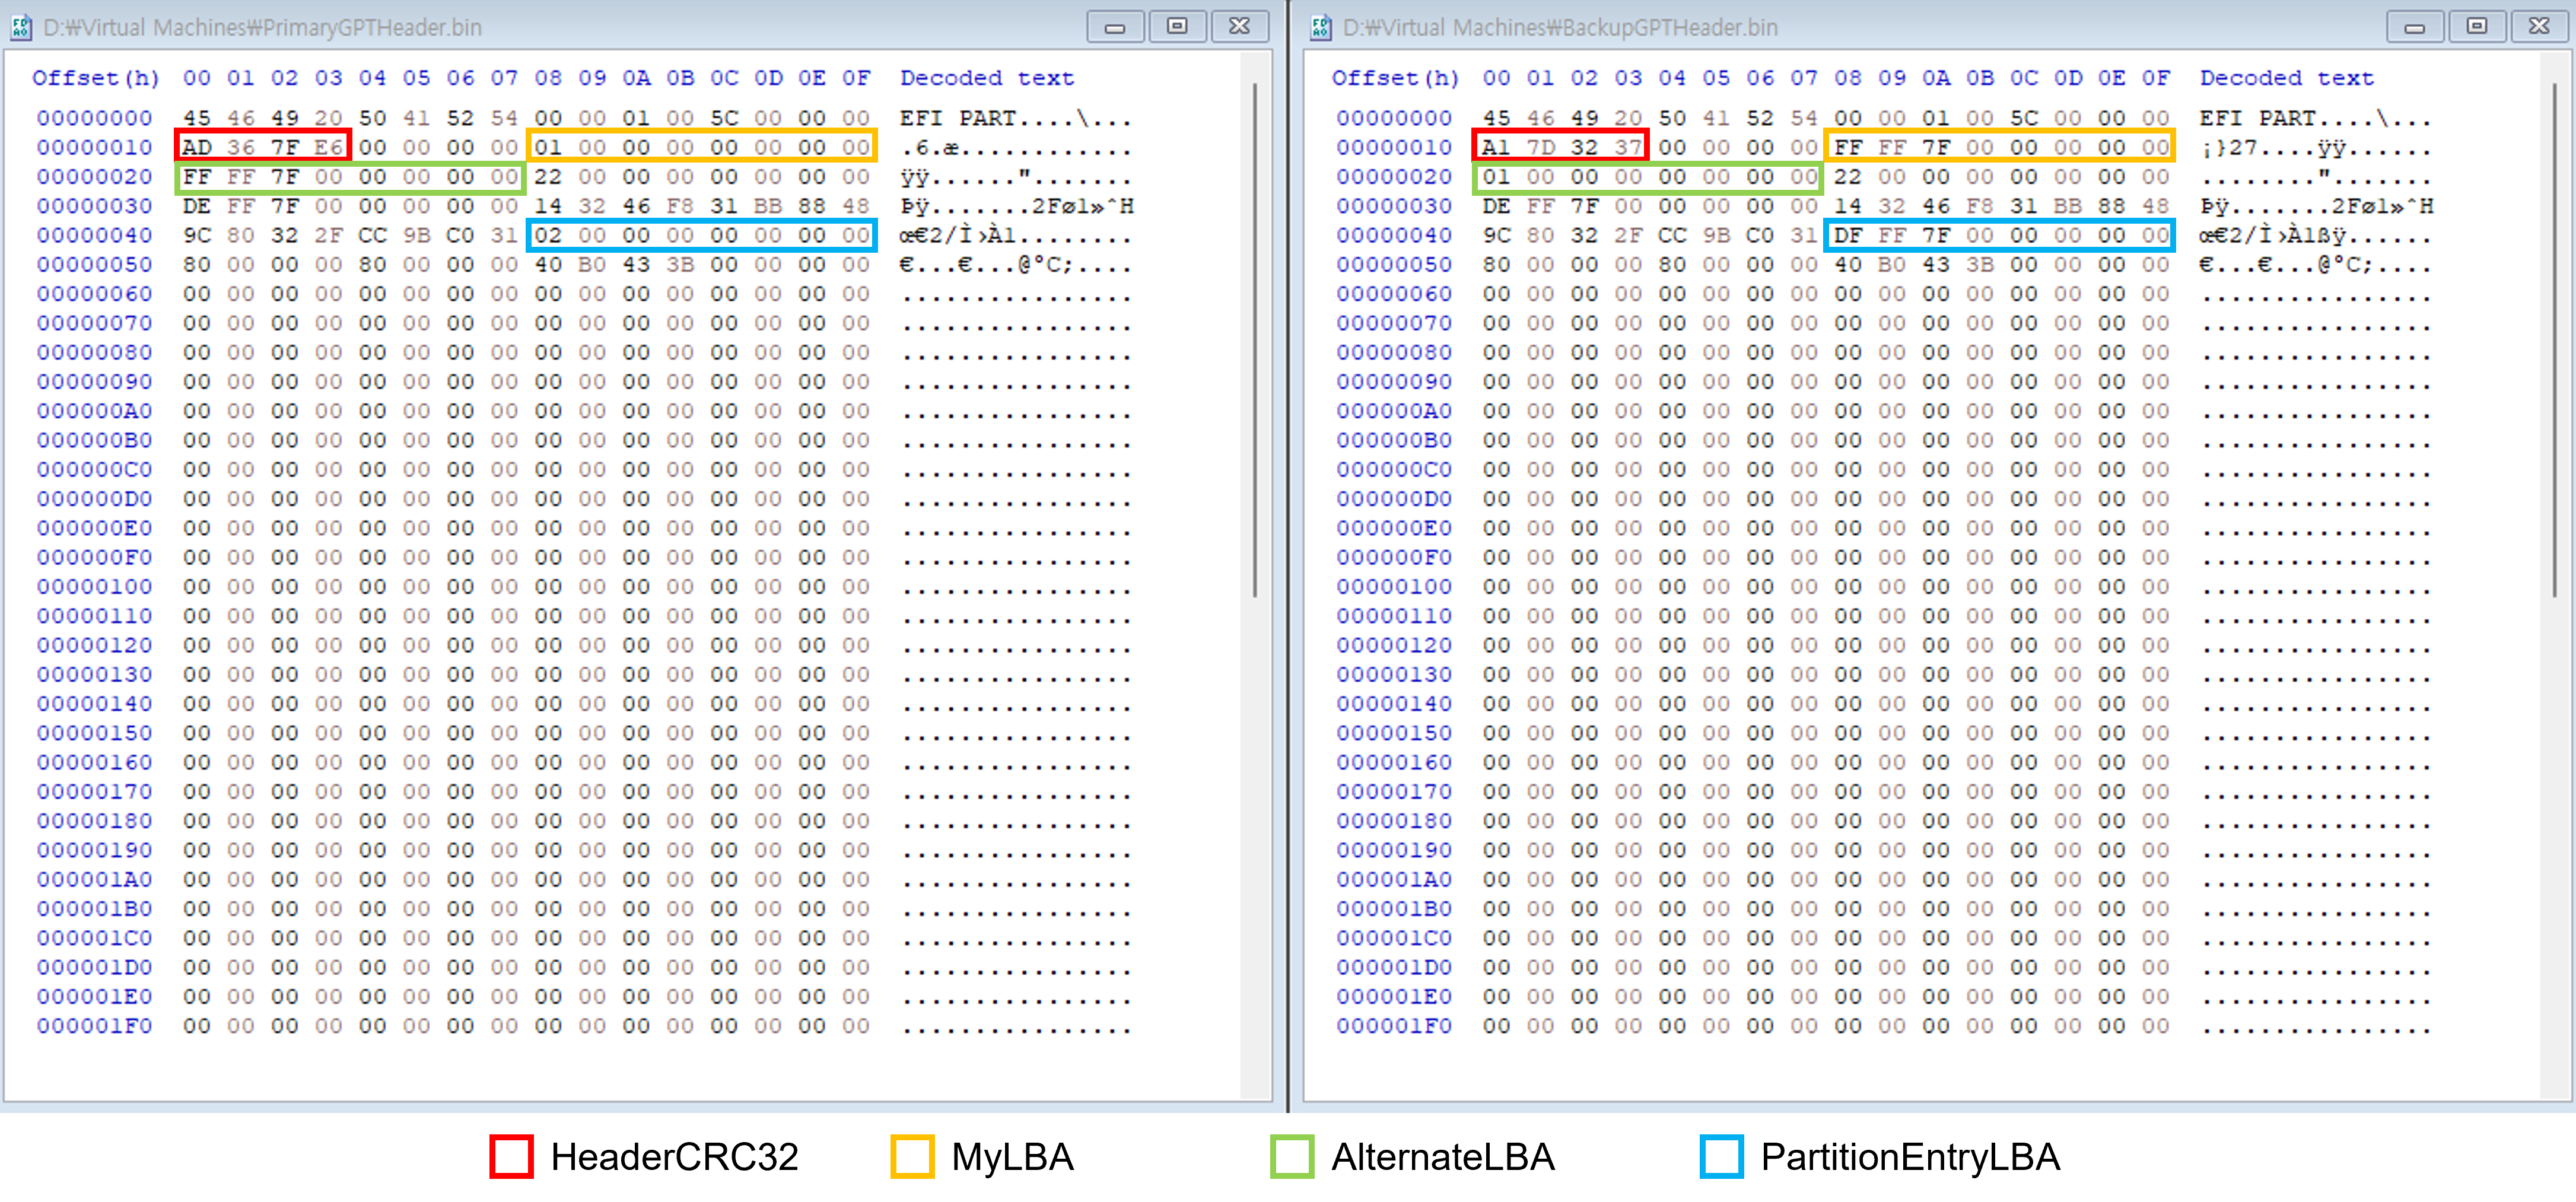
Task: Click the blue legend square at bottom
Action: tap(1721, 1156)
